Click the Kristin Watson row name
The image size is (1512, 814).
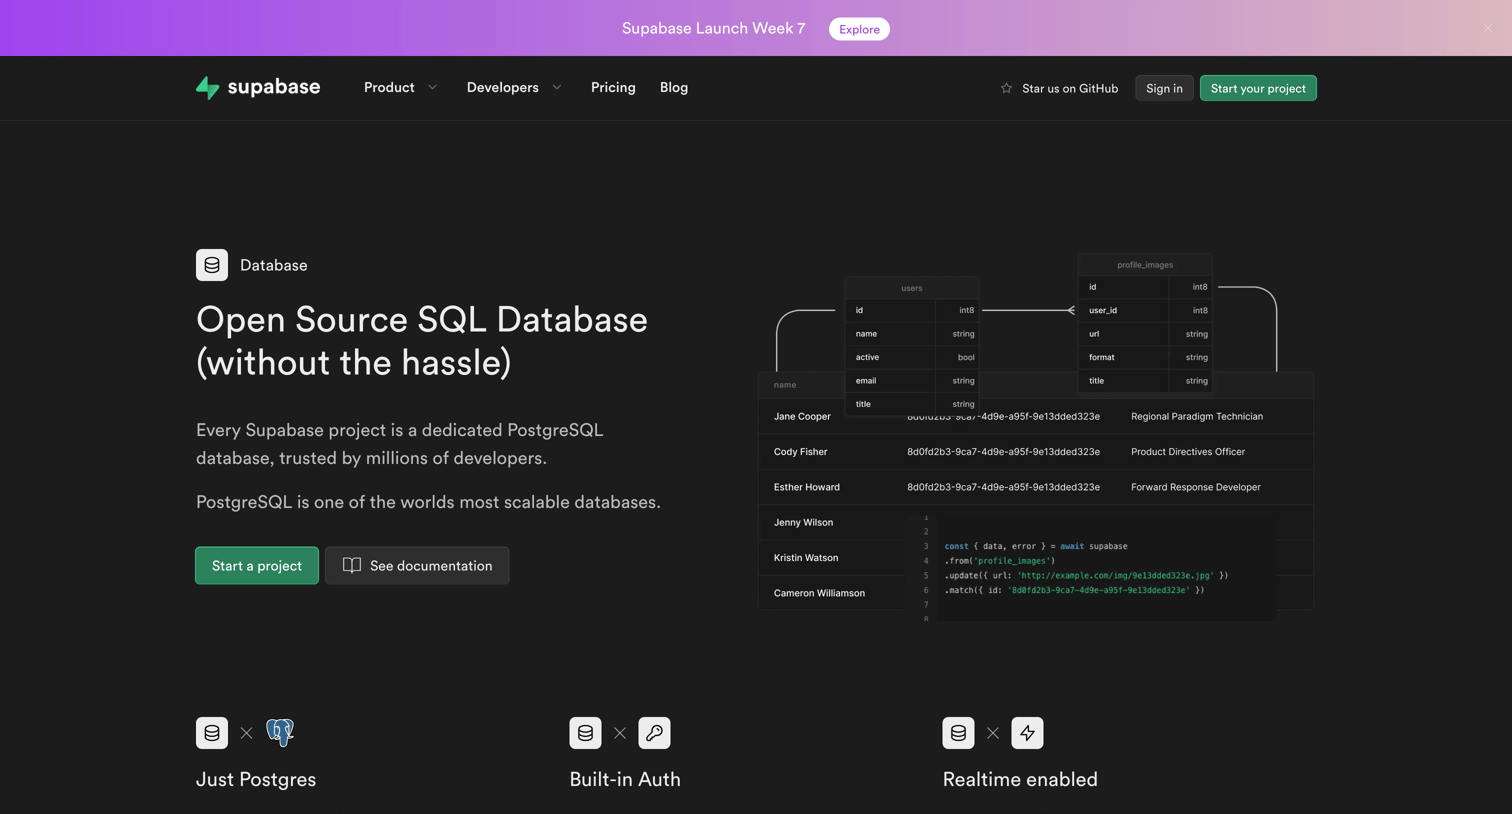[806, 557]
